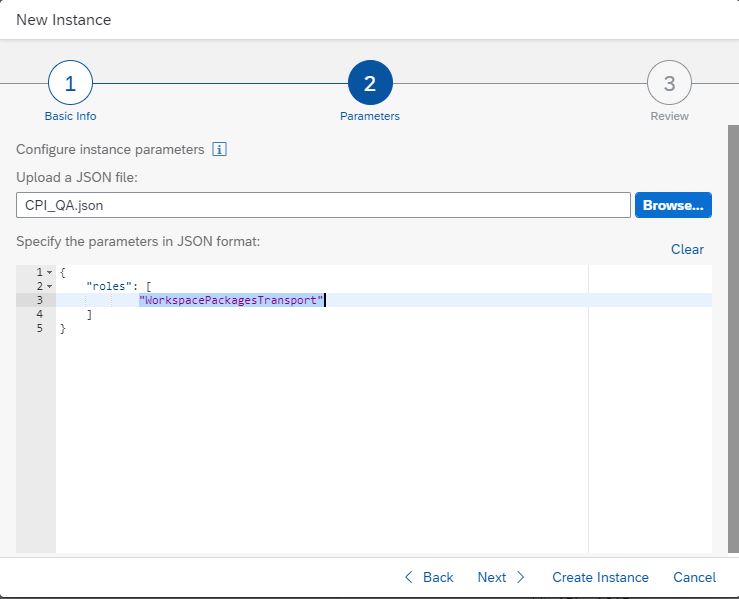Click the Basic Info step label

tap(70, 116)
